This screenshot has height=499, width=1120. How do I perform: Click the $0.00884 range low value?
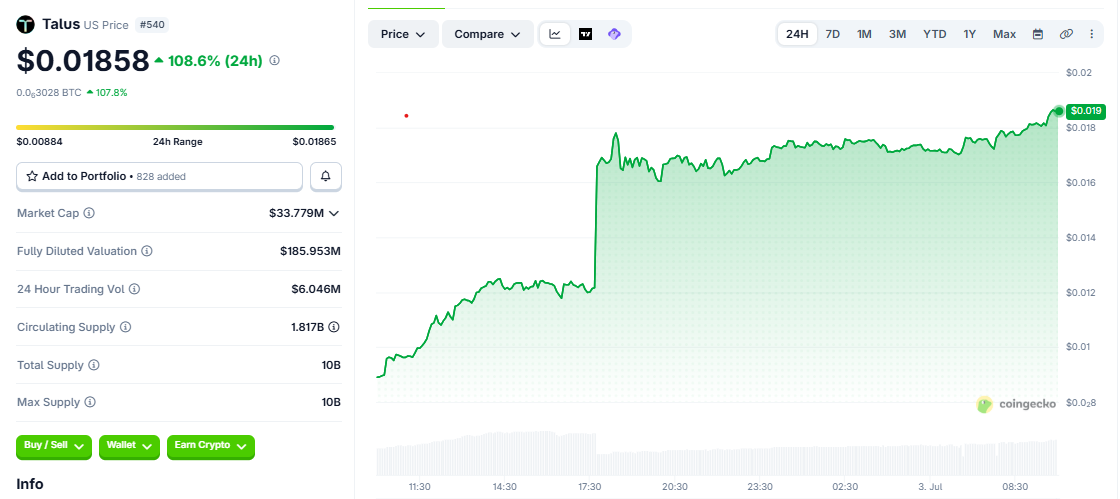click(x=39, y=141)
